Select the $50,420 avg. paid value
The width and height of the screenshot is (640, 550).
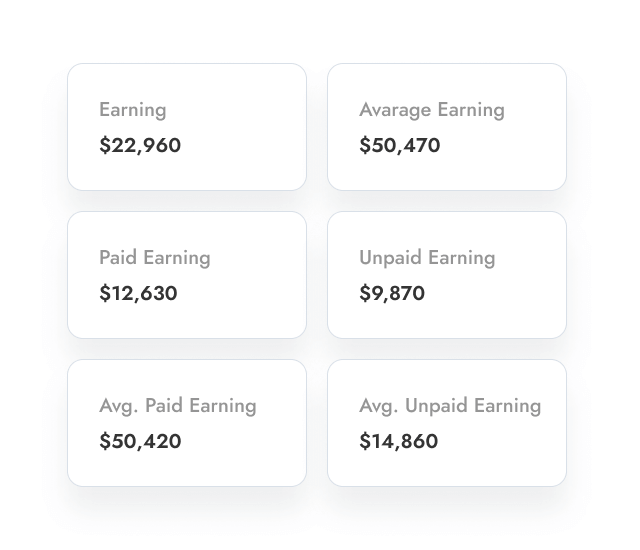click(140, 441)
